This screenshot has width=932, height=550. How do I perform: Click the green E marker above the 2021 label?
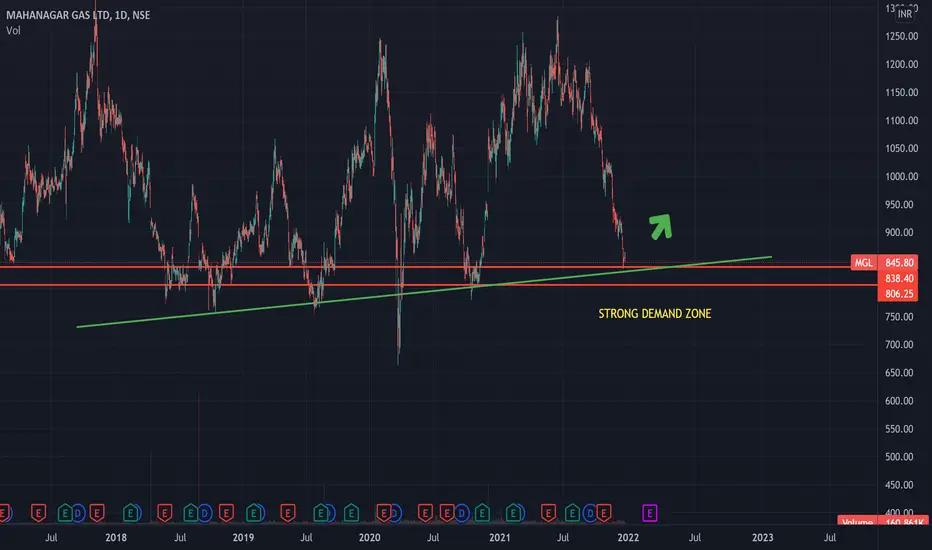click(514, 513)
